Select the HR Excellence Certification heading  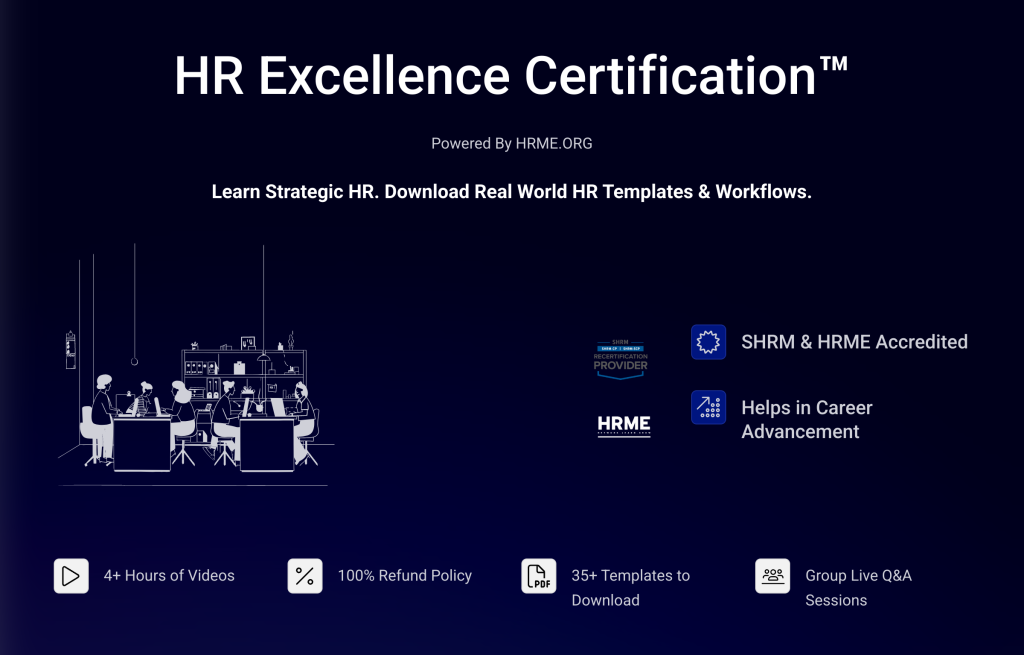511,76
